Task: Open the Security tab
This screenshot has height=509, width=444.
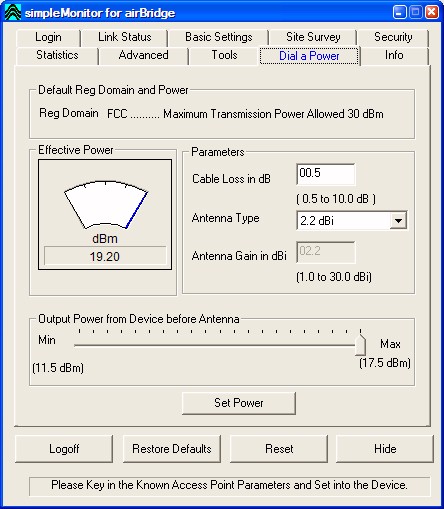Action: coord(393,37)
